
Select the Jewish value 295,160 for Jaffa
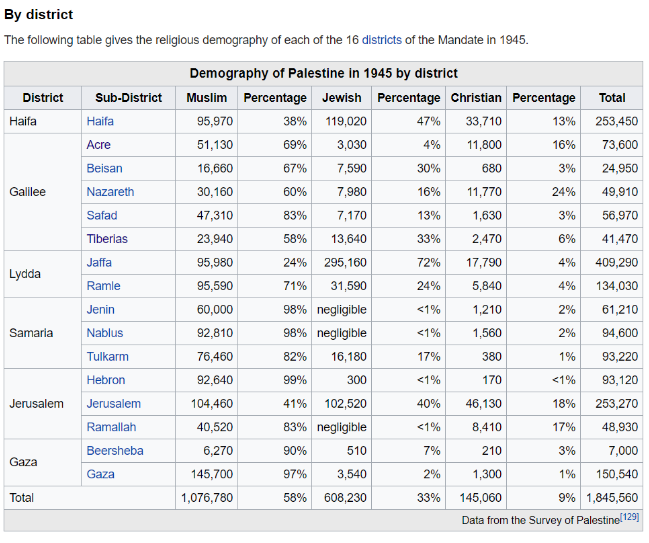(x=345, y=262)
